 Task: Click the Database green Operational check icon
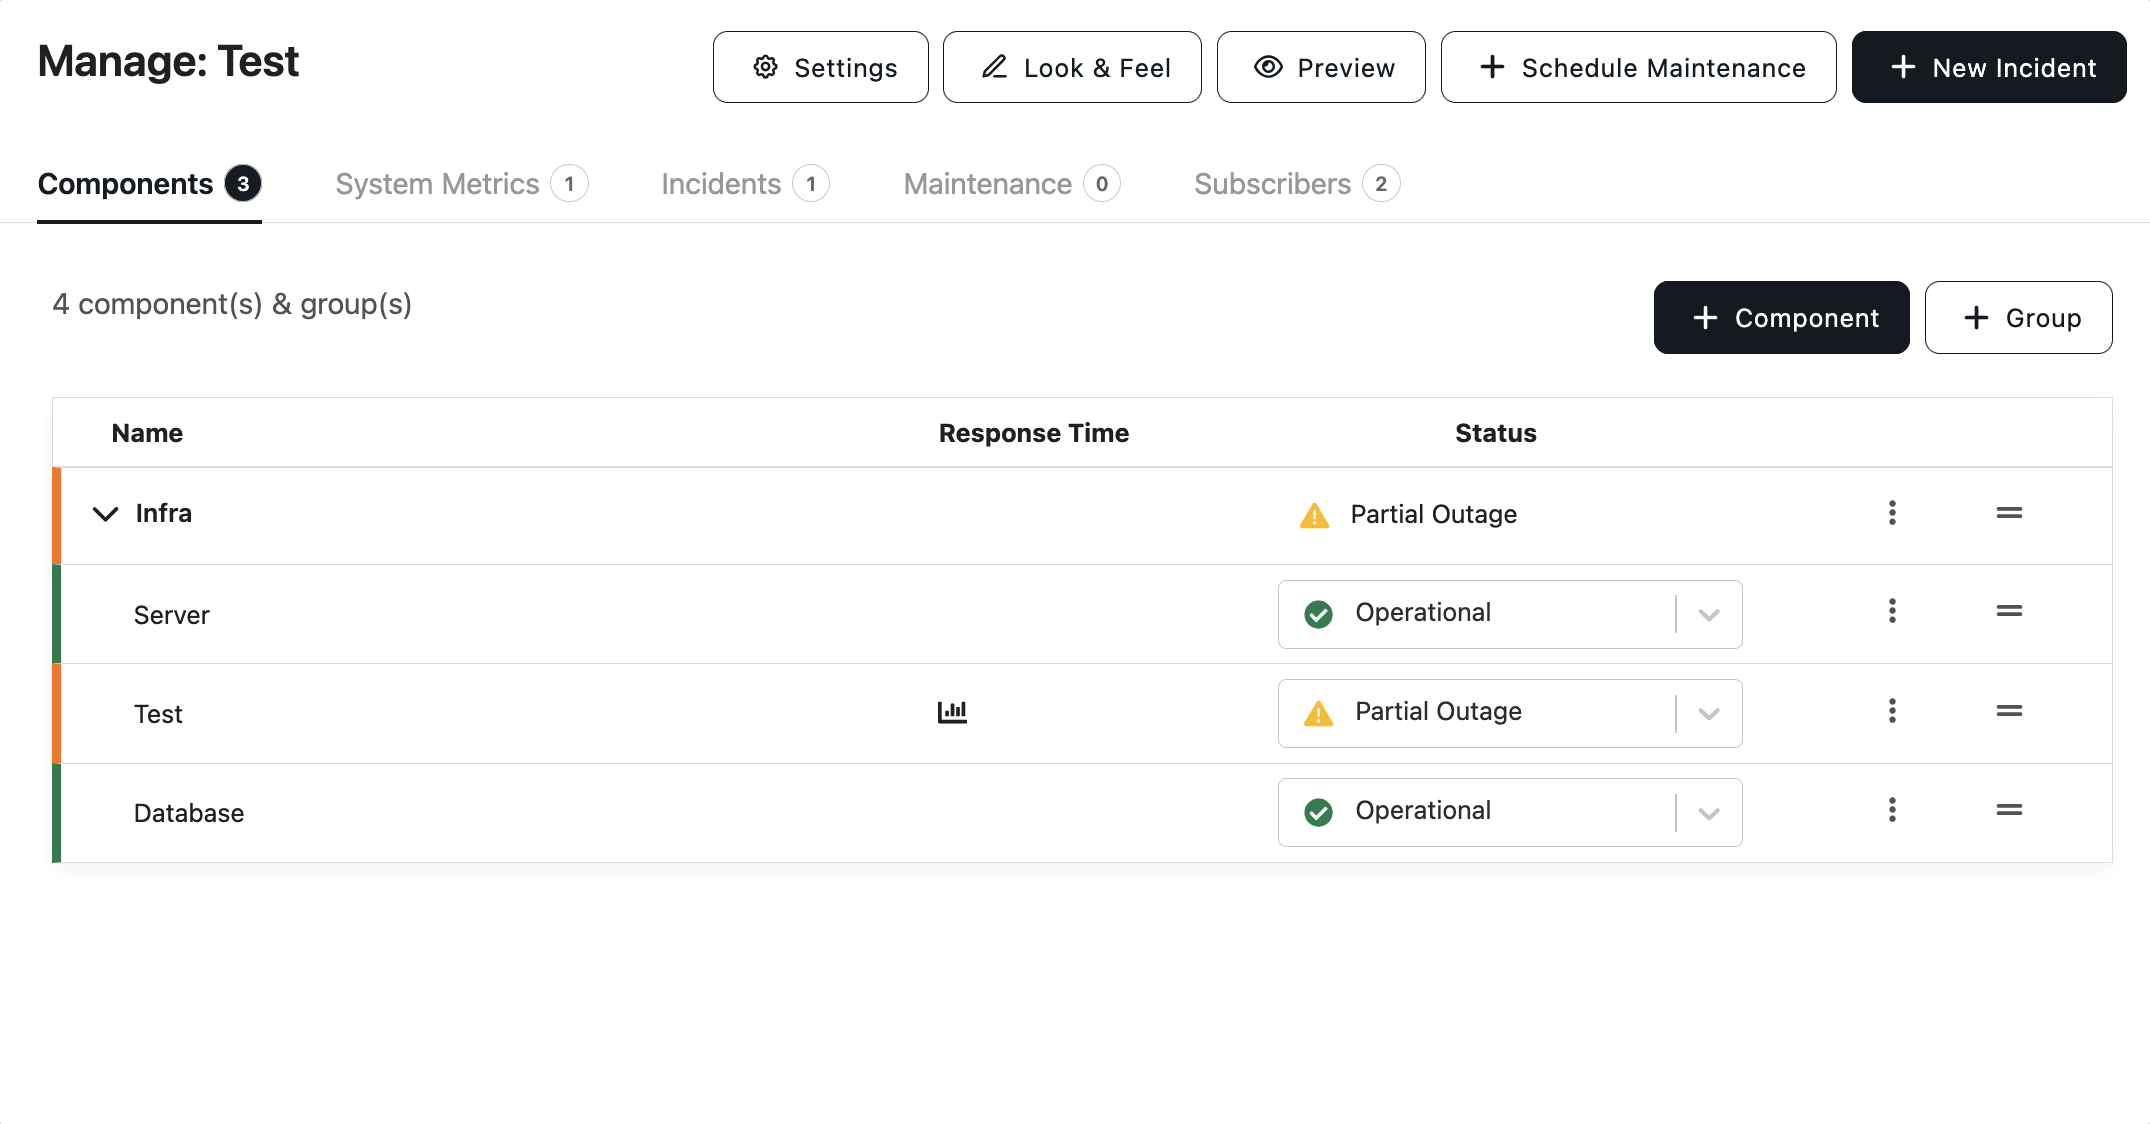(1318, 812)
